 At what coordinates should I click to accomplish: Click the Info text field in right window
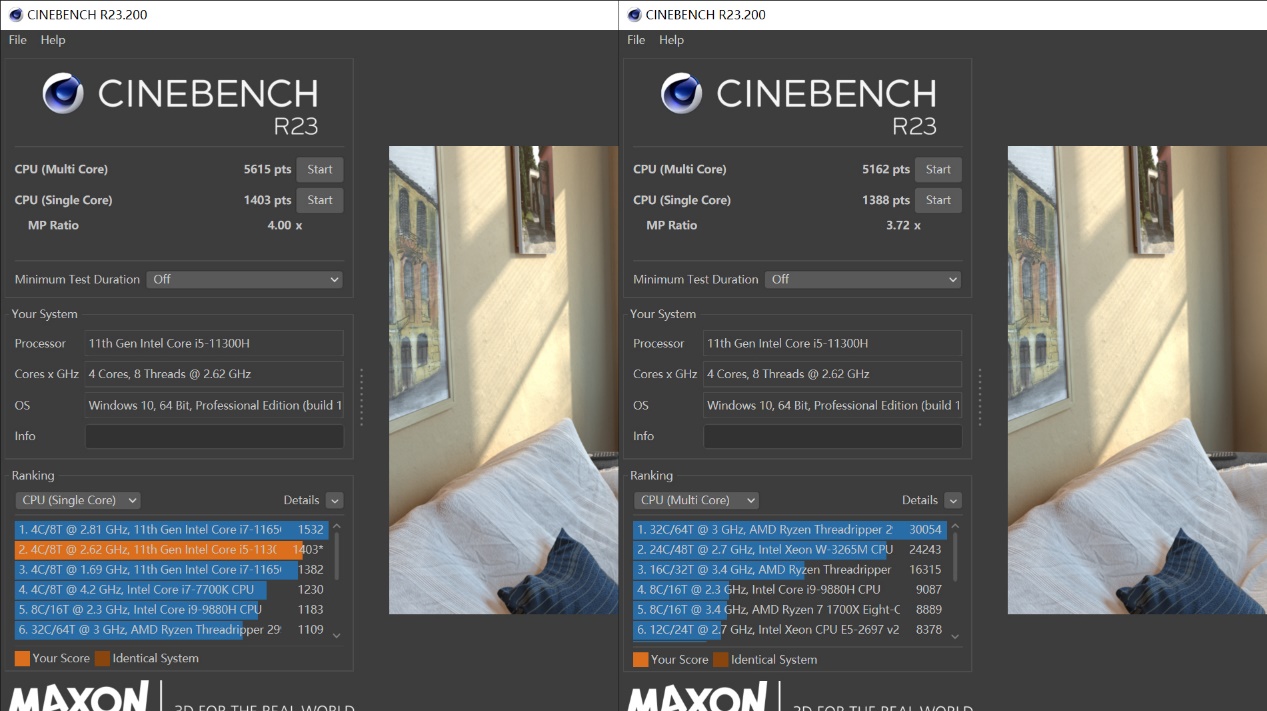point(832,436)
